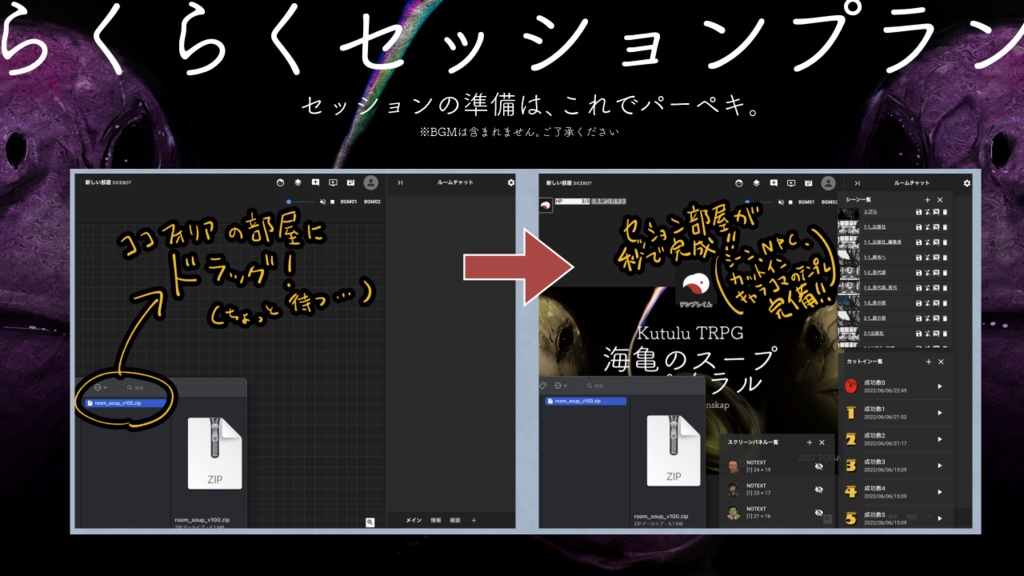Collapse the left room's chat sidebar chevron

(x=401, y=183)
